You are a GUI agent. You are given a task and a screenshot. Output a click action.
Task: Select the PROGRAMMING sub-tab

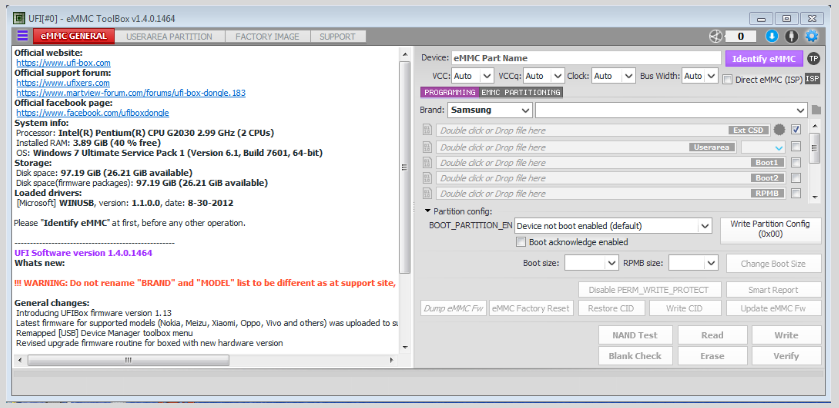pyautogui.click(x=449, y=93)
